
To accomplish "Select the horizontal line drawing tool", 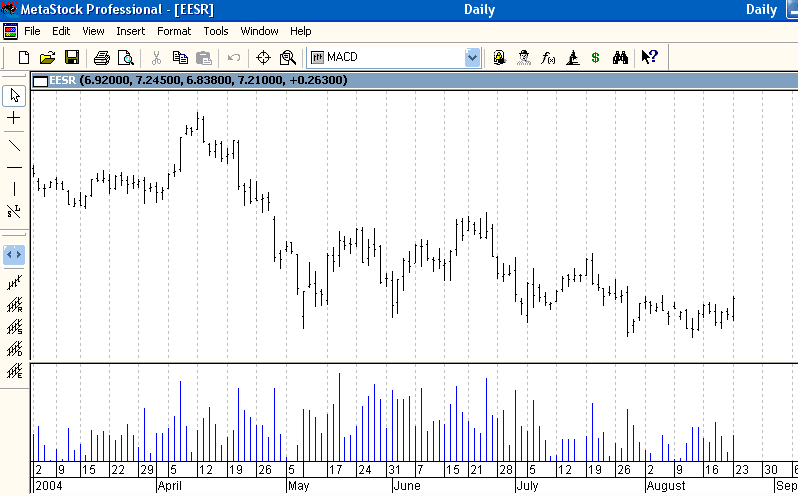I will [x=14, y=167].
